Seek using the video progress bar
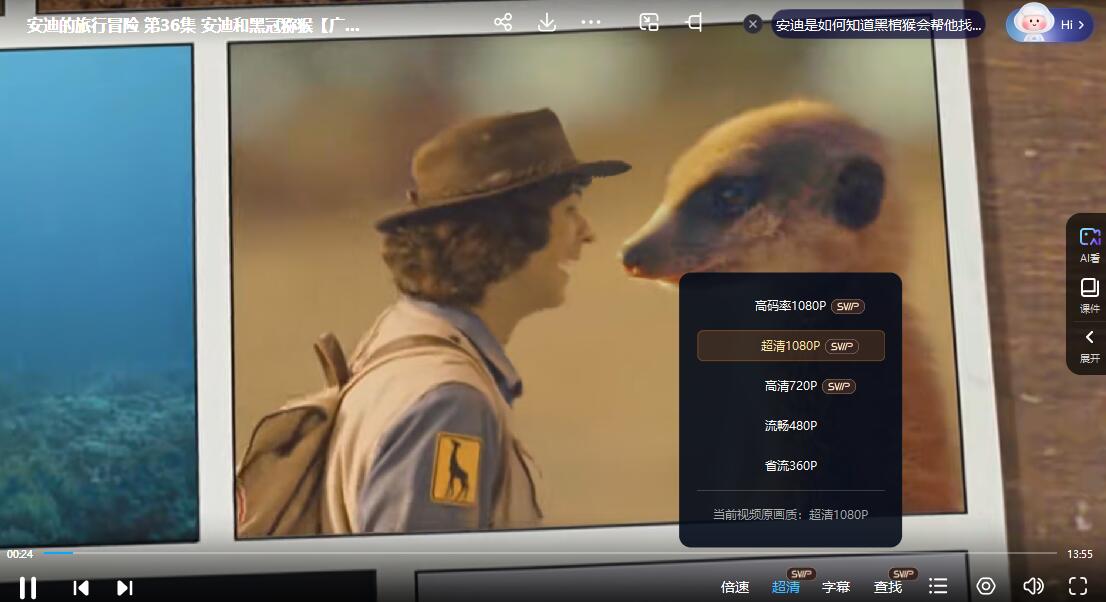The width and height of the screenshot is (1106, 602). (550, 553)
